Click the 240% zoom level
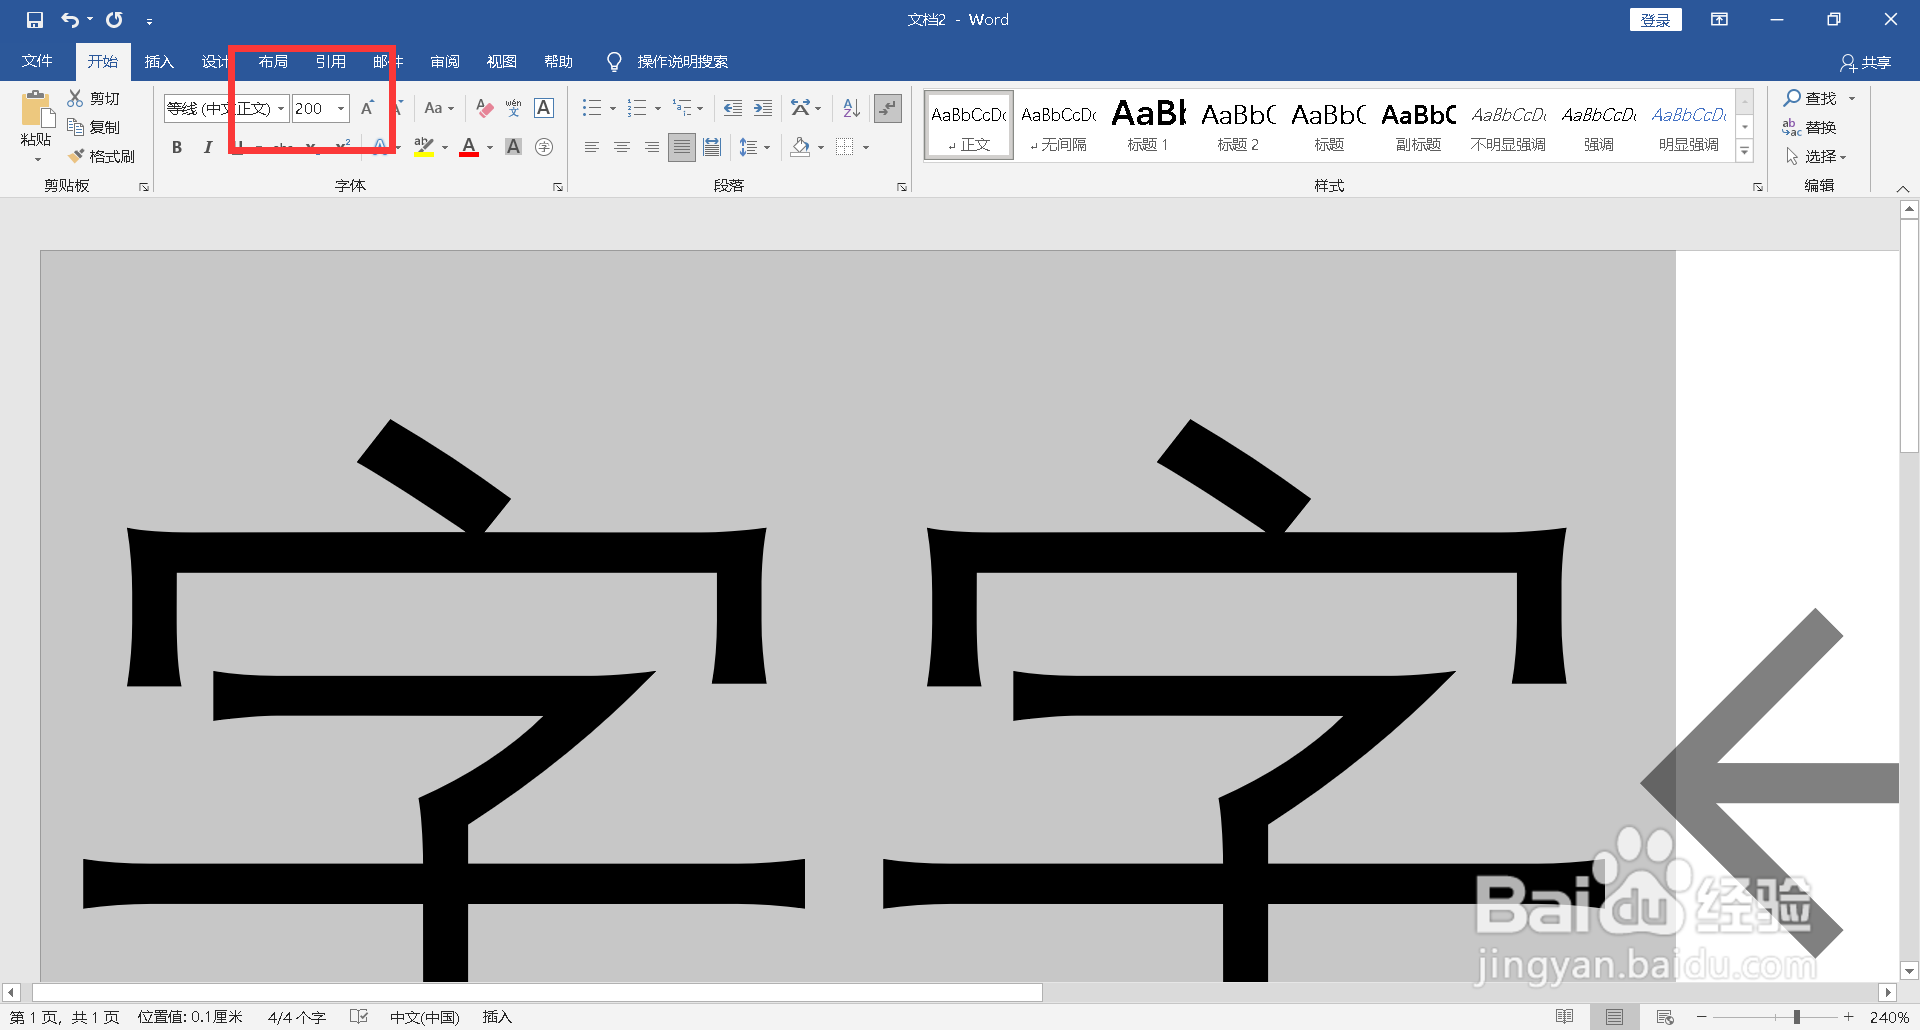The height and width of the screenshot is (1030, 1920). (x=1888, y=1017)
